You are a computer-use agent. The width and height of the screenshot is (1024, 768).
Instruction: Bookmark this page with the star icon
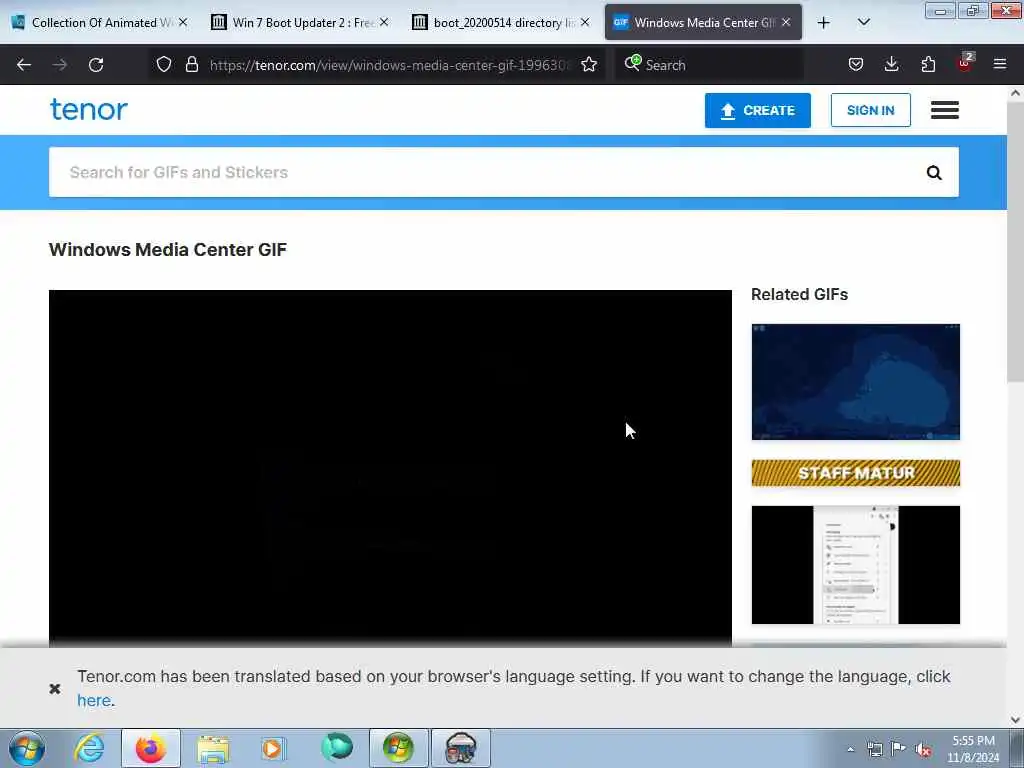589,64
